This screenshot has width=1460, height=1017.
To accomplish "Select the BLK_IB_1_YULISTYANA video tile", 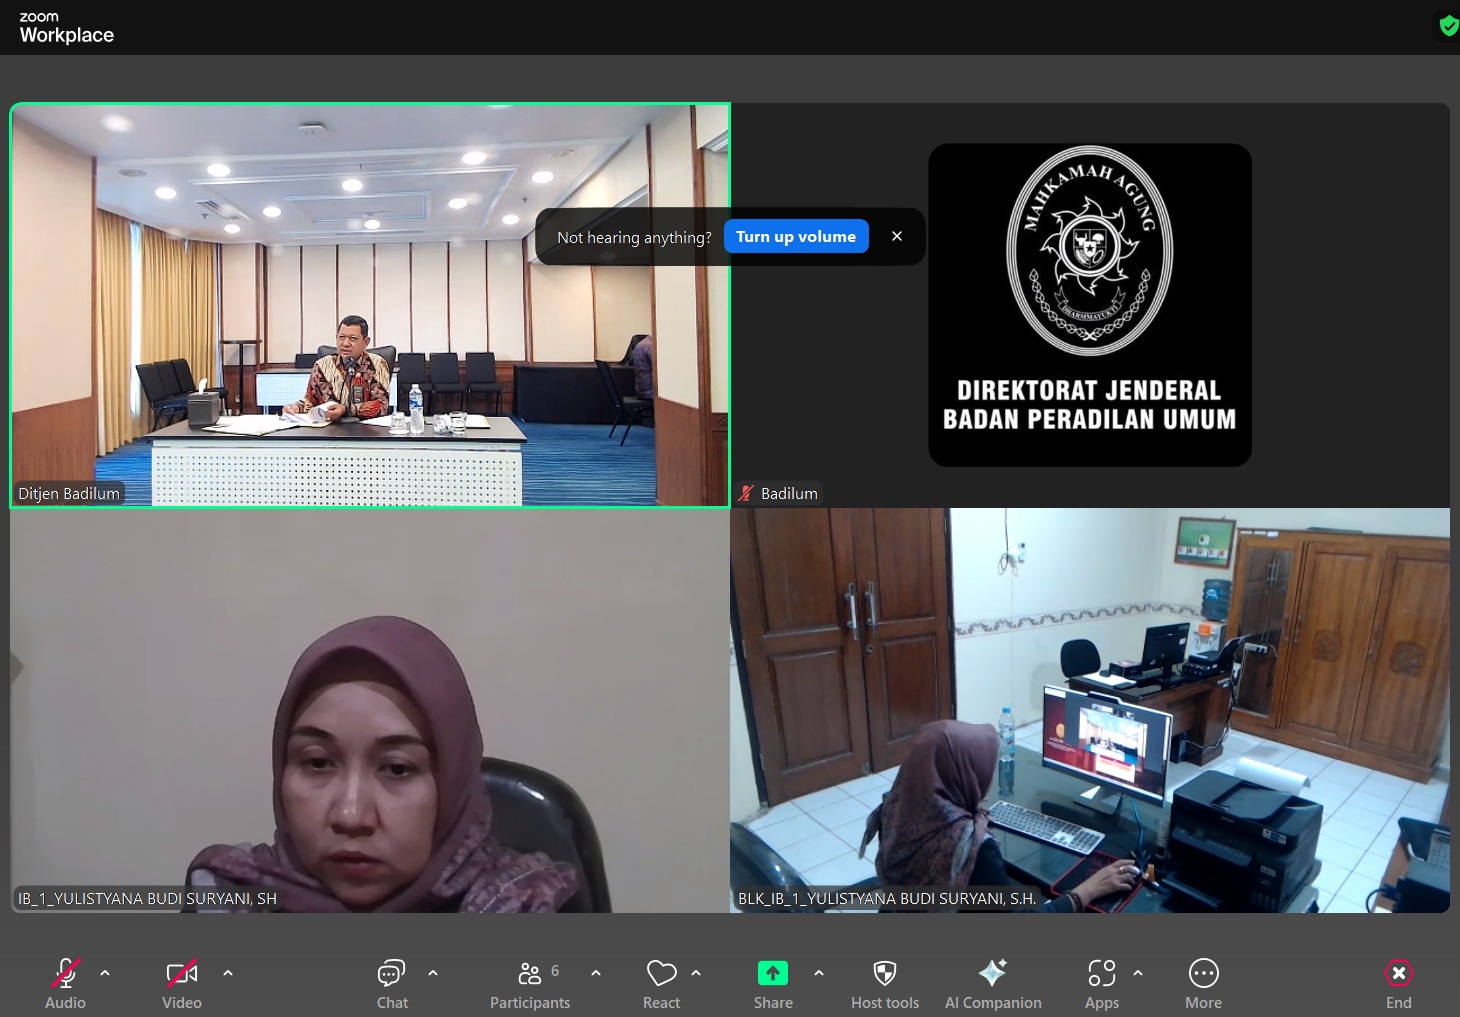I will (1090, 710).
